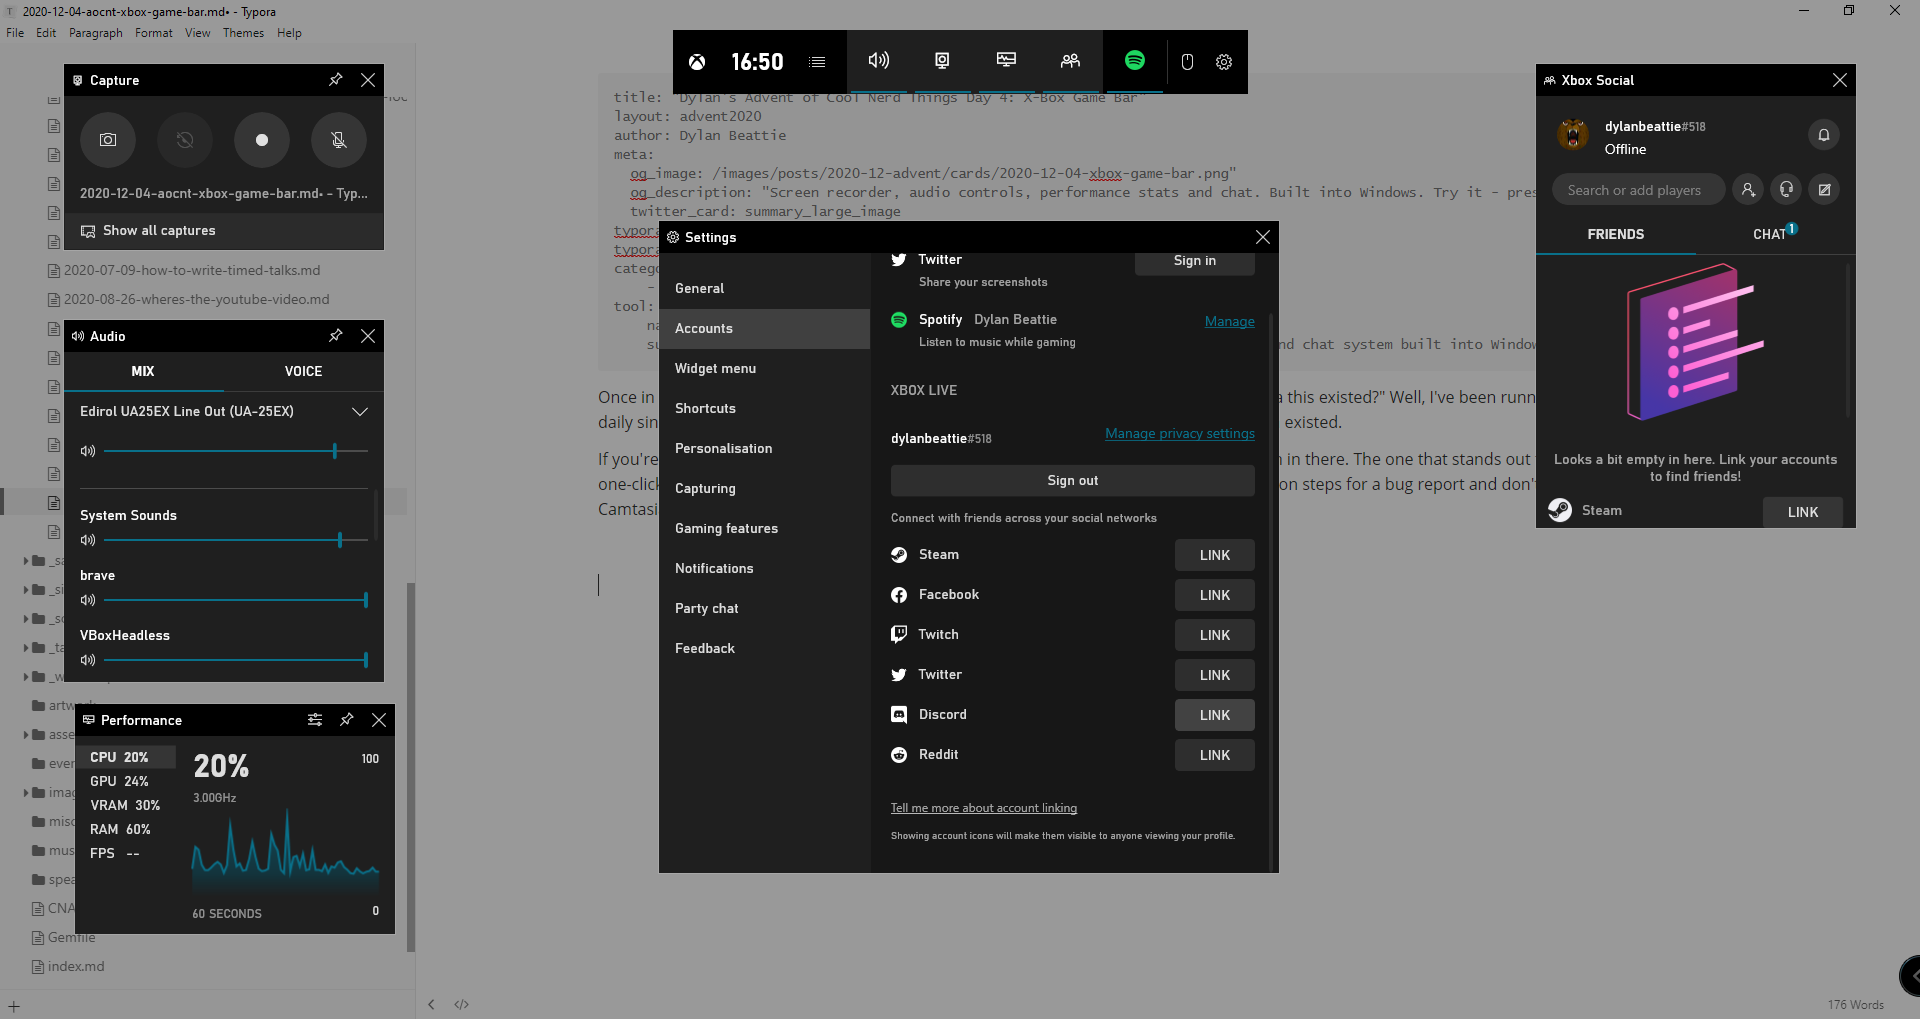Start recording with the record button
The image size is (1920, 1019).
[262, 140]
